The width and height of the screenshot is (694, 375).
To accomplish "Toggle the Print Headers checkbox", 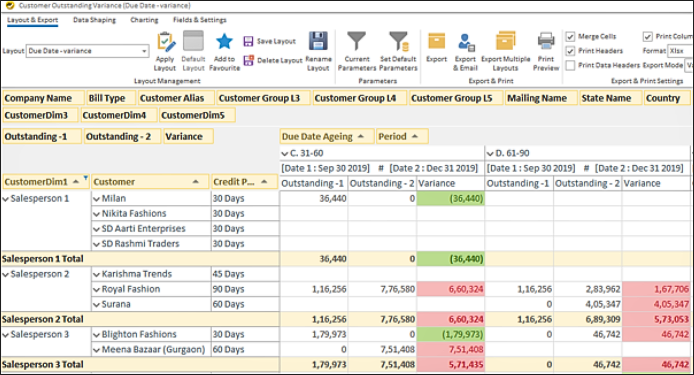I will (x=571, y=51).
